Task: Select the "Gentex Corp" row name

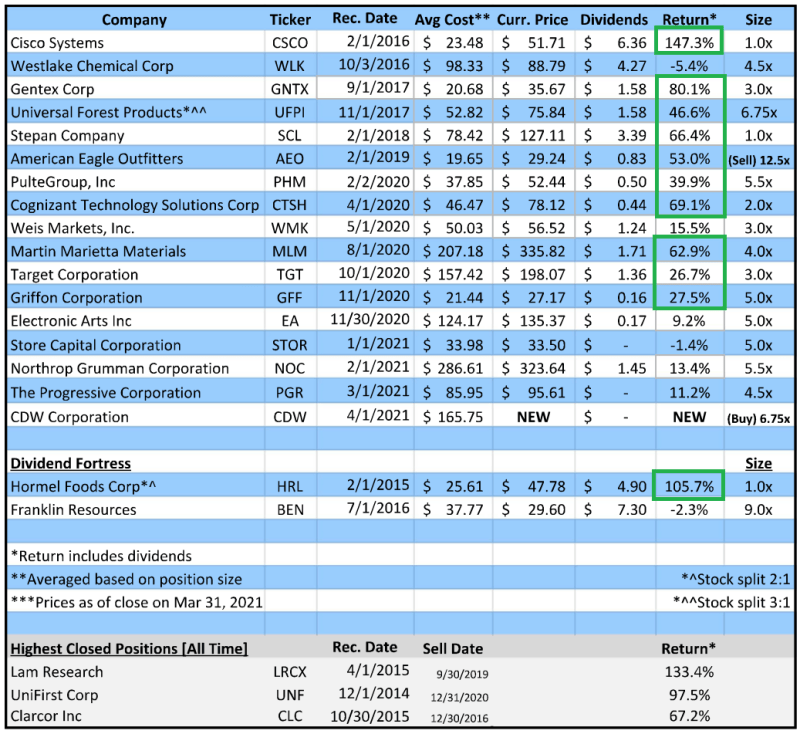Action: [53, 89]
